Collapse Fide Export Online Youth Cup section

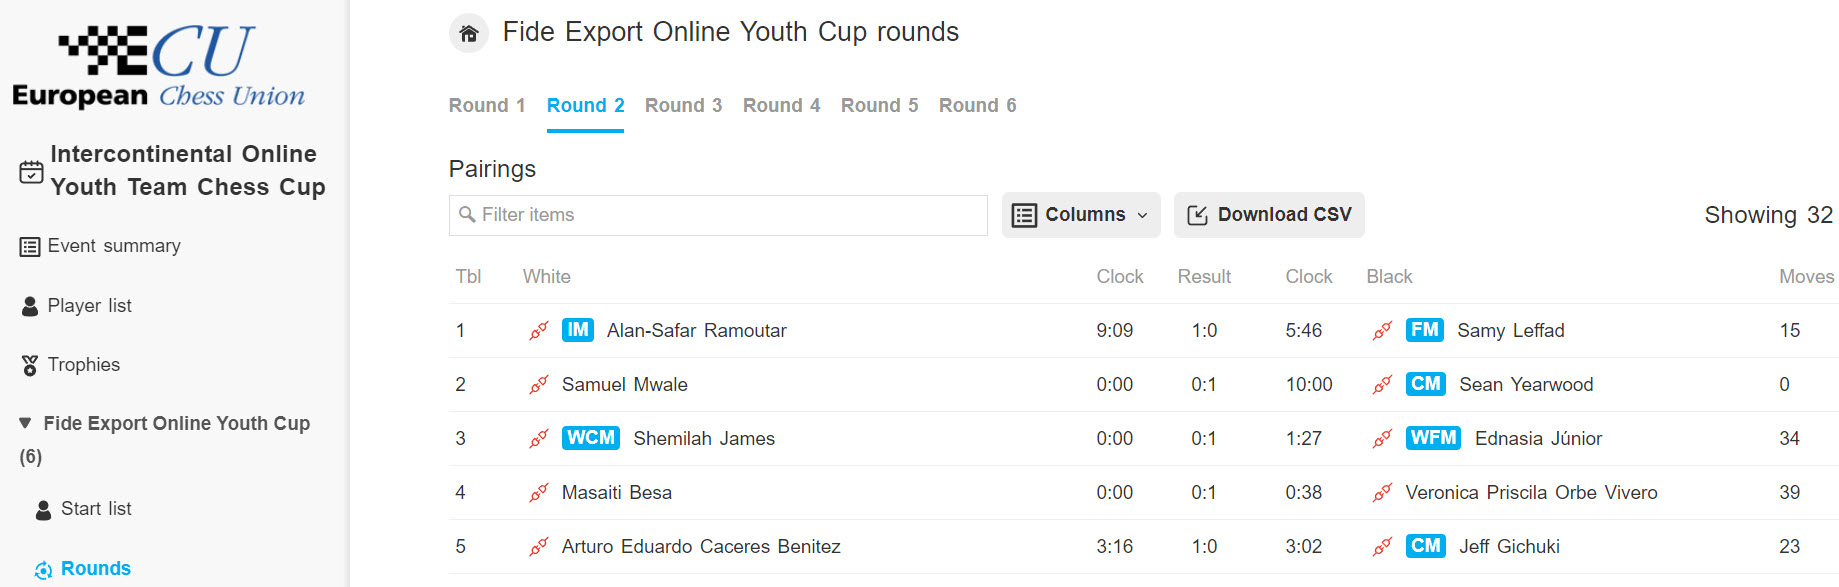point(25,424)
